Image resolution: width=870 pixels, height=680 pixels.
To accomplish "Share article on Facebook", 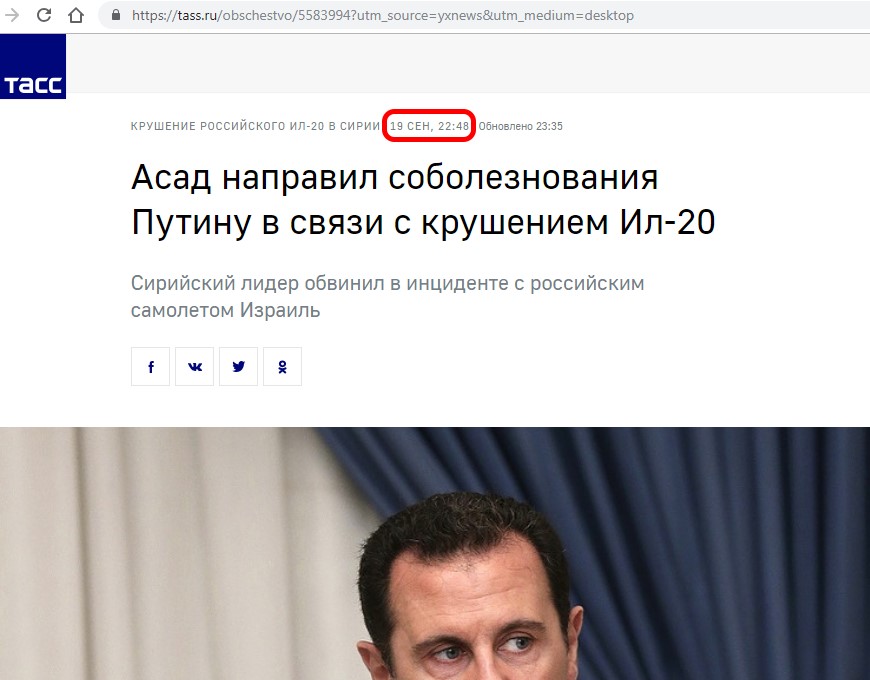I will pyautogui.click(x=150, y=367).
